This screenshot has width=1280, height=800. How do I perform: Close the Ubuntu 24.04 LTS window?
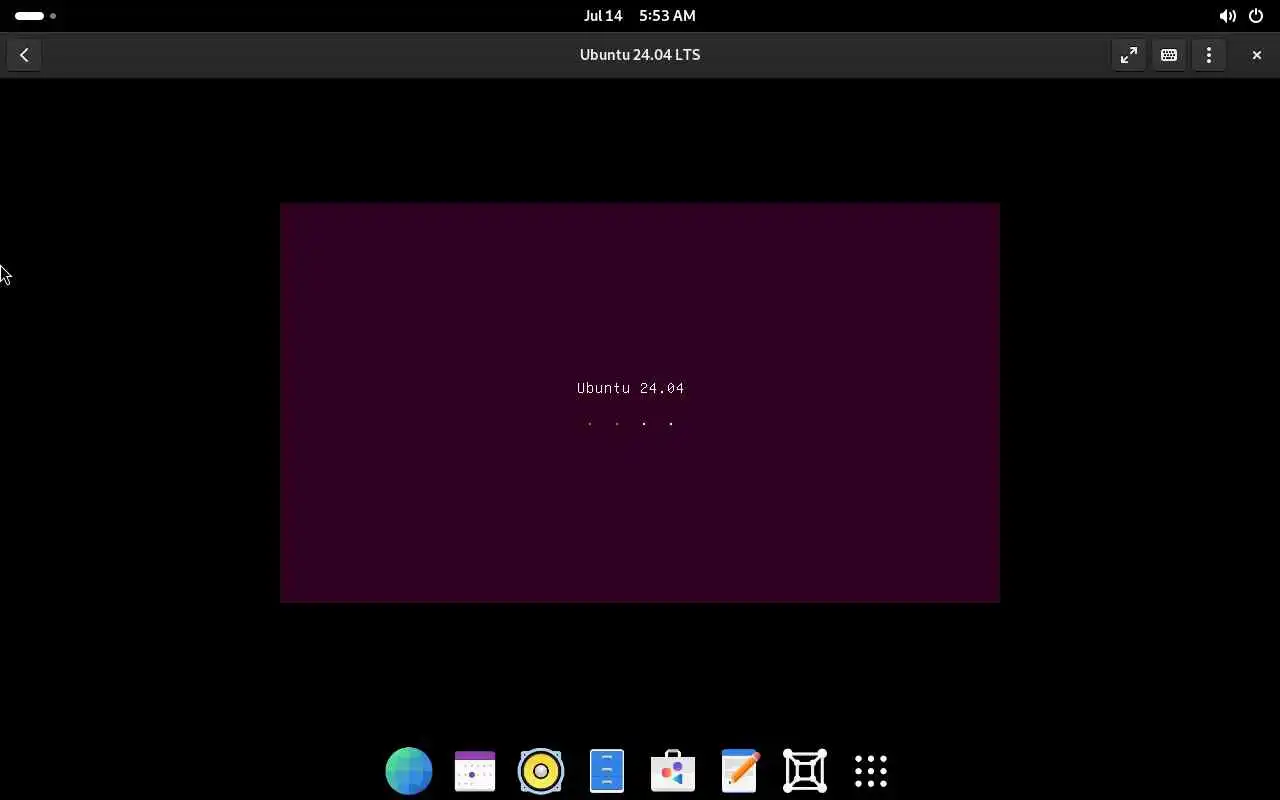(1256, 55)
